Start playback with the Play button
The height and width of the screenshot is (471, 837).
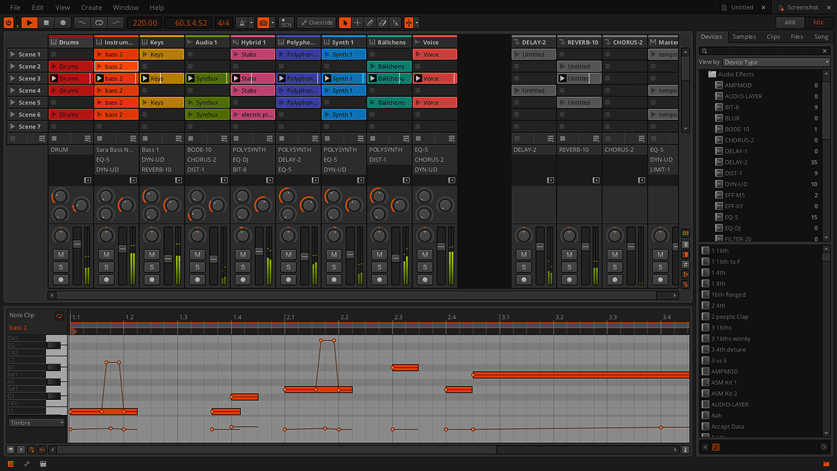29,22
